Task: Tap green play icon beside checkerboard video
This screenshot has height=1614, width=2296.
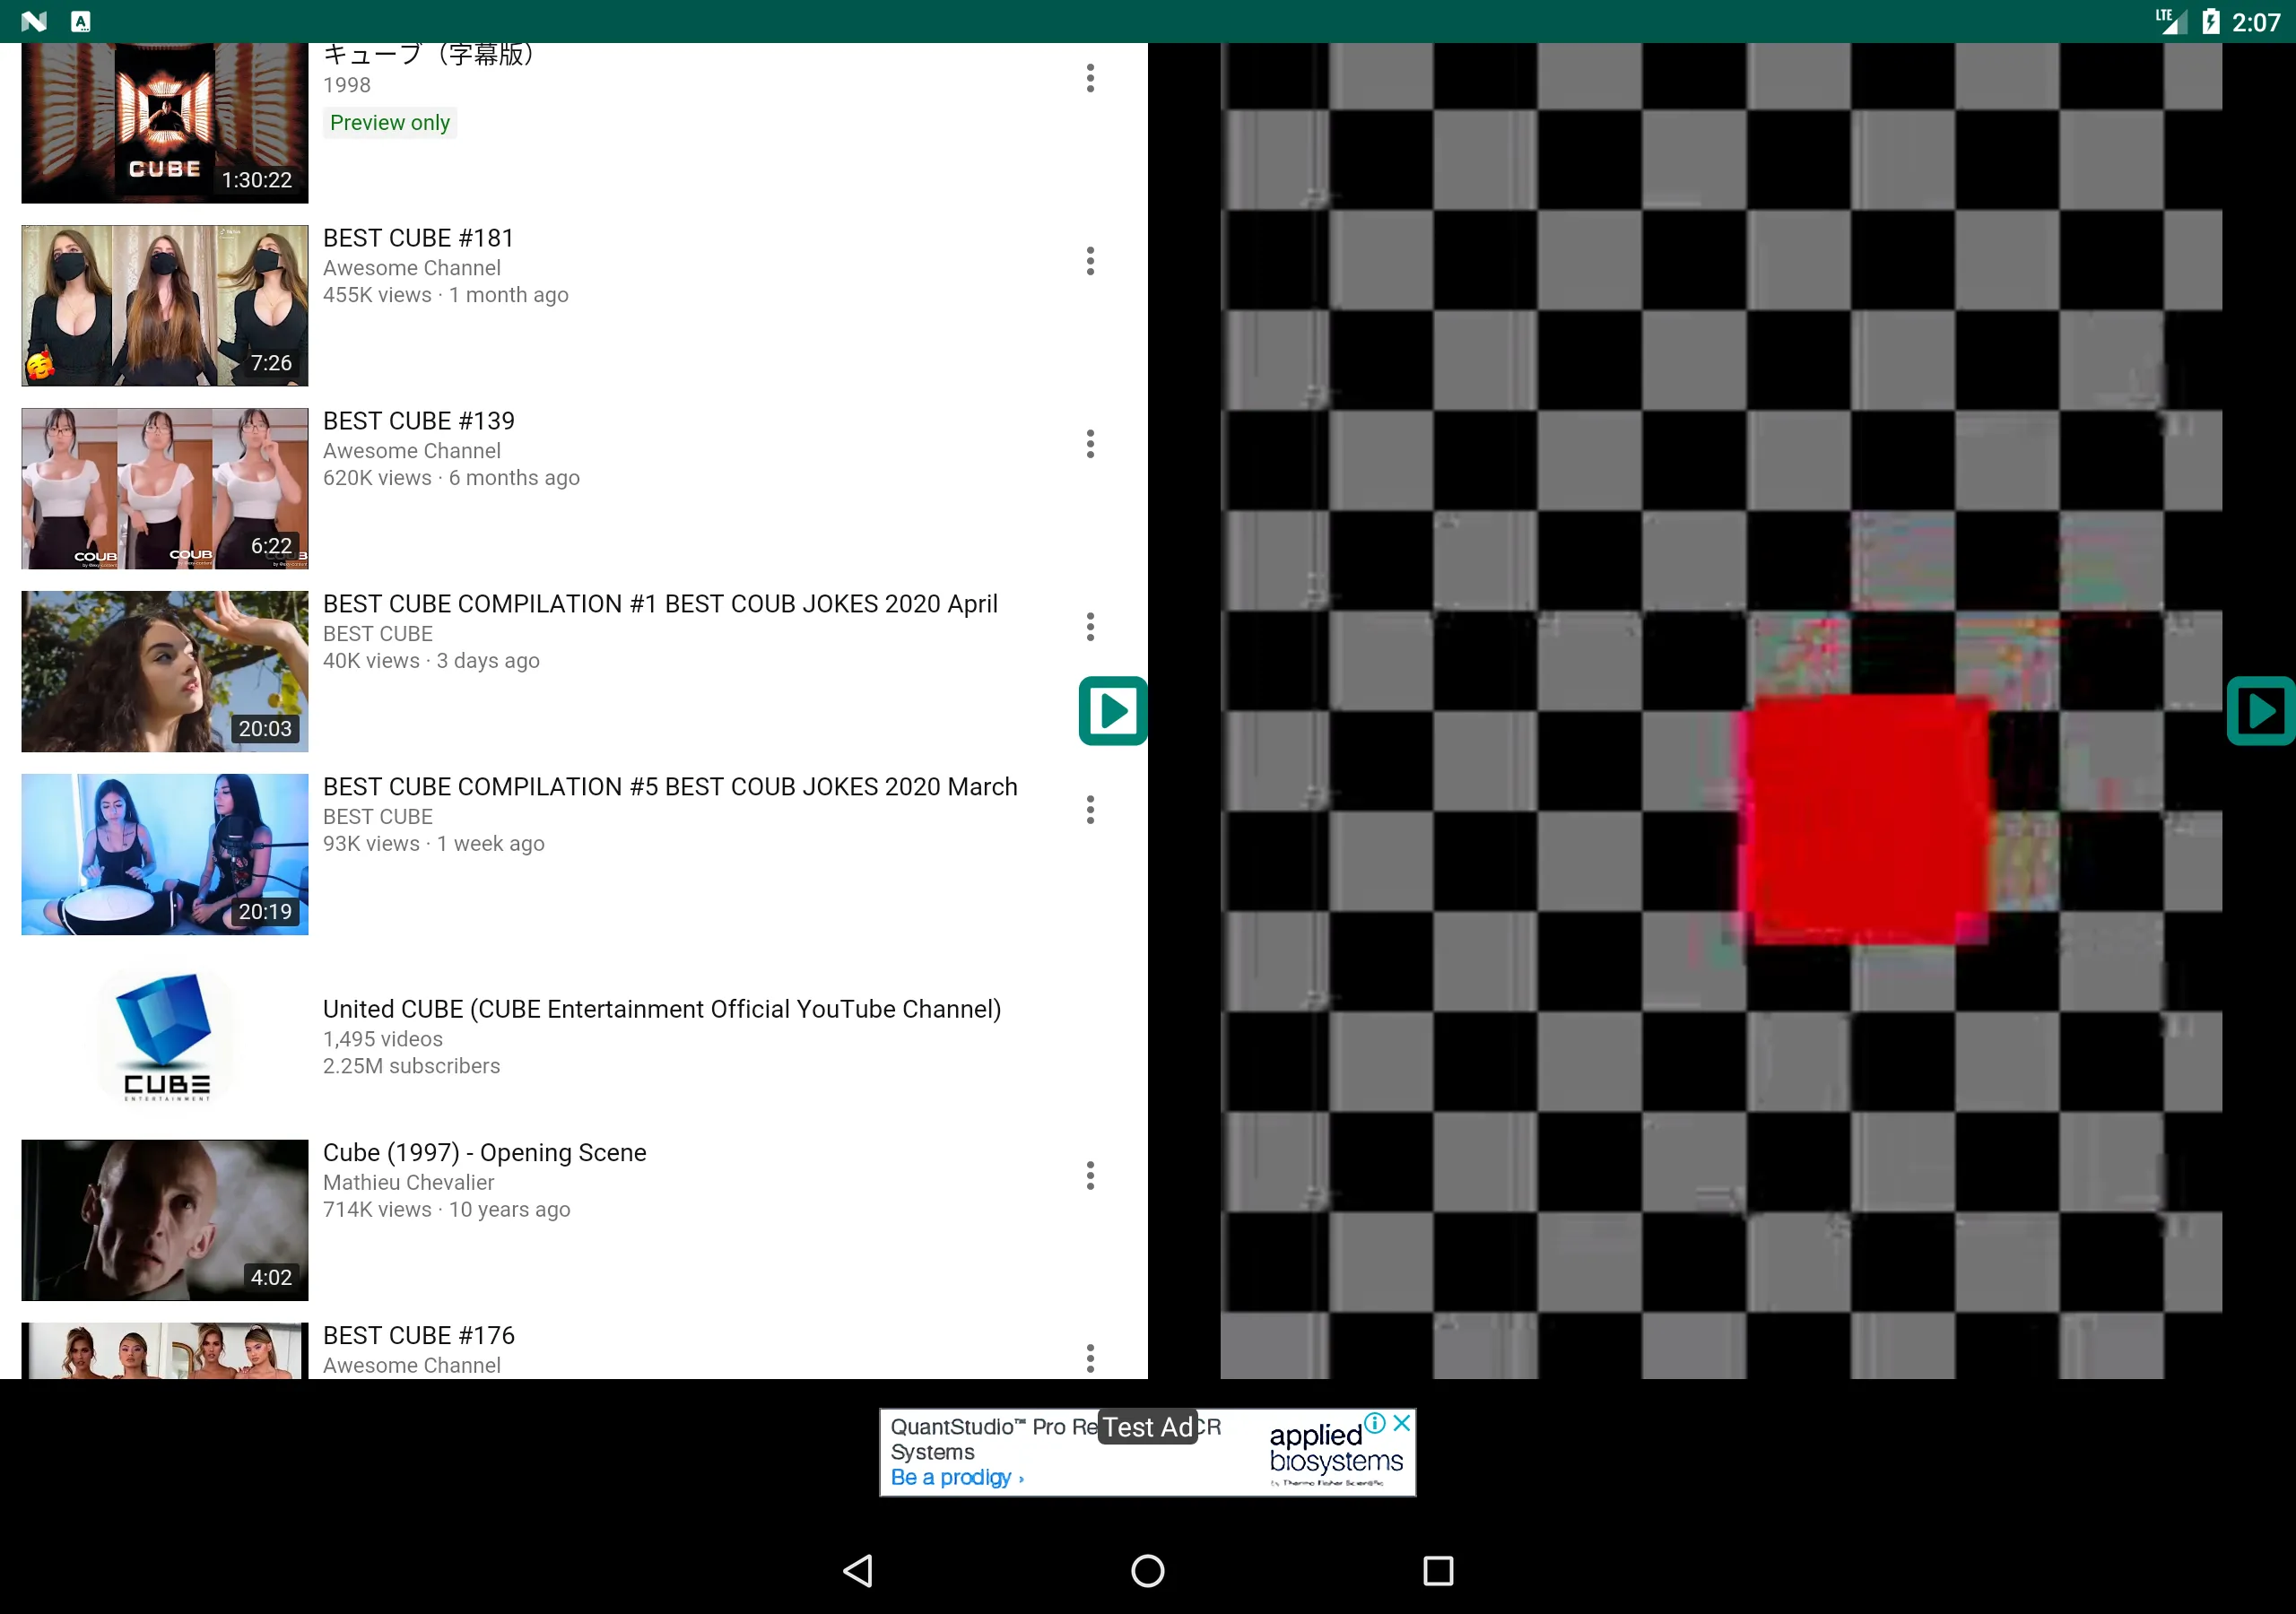Action: click(2261, 711)
